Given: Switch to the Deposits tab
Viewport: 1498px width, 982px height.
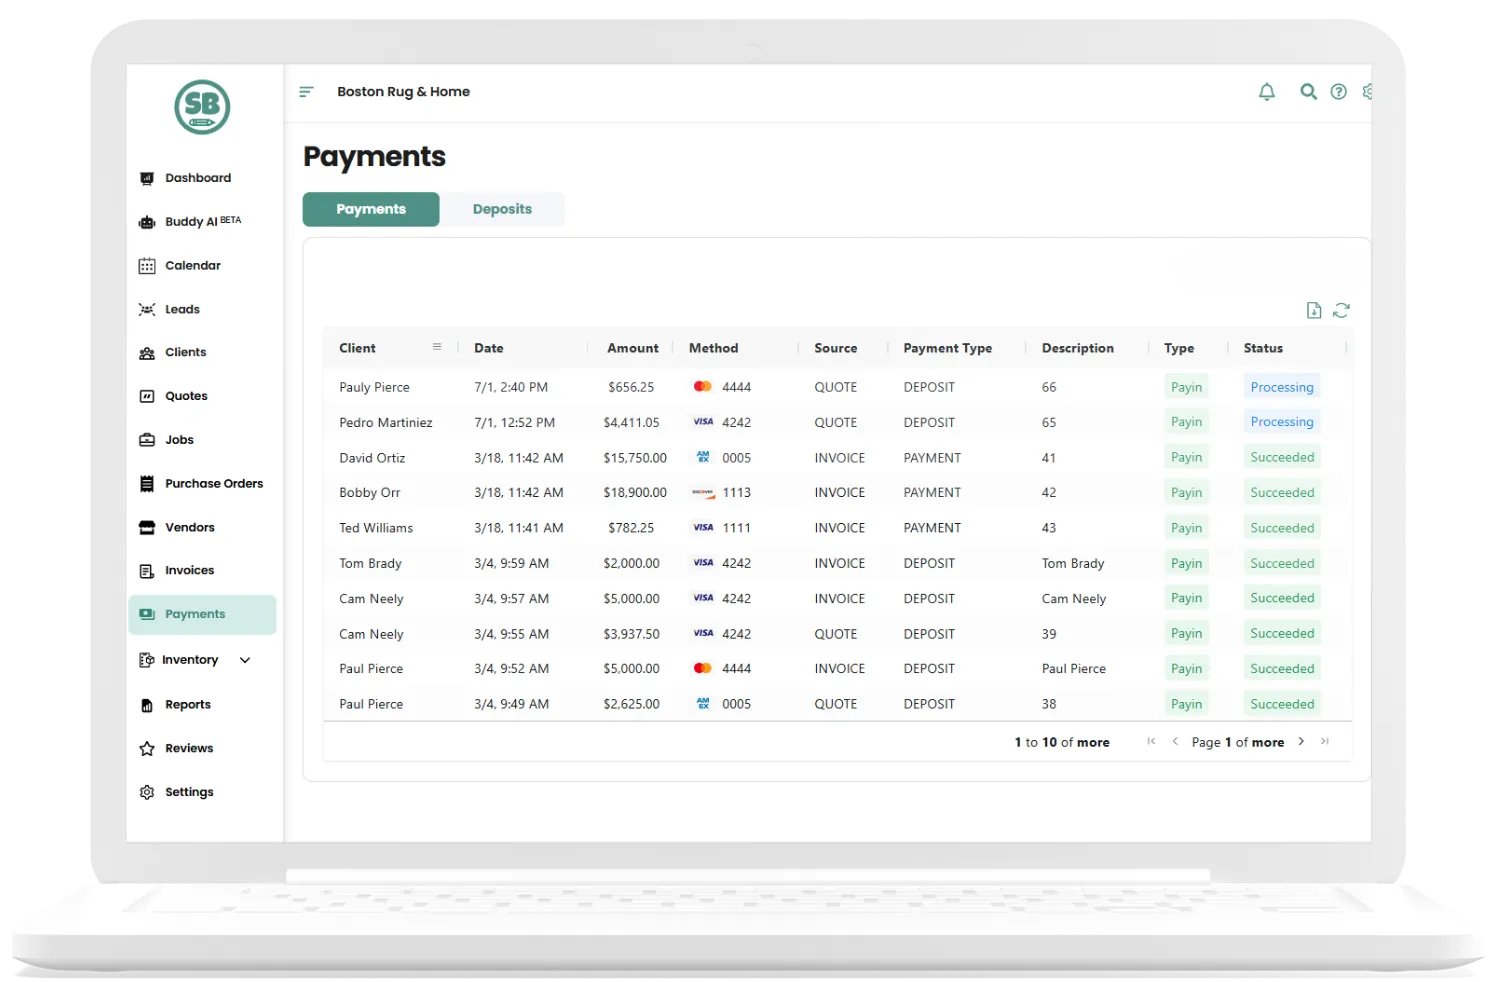Looking at the screenshot, I should pos(503,209).
